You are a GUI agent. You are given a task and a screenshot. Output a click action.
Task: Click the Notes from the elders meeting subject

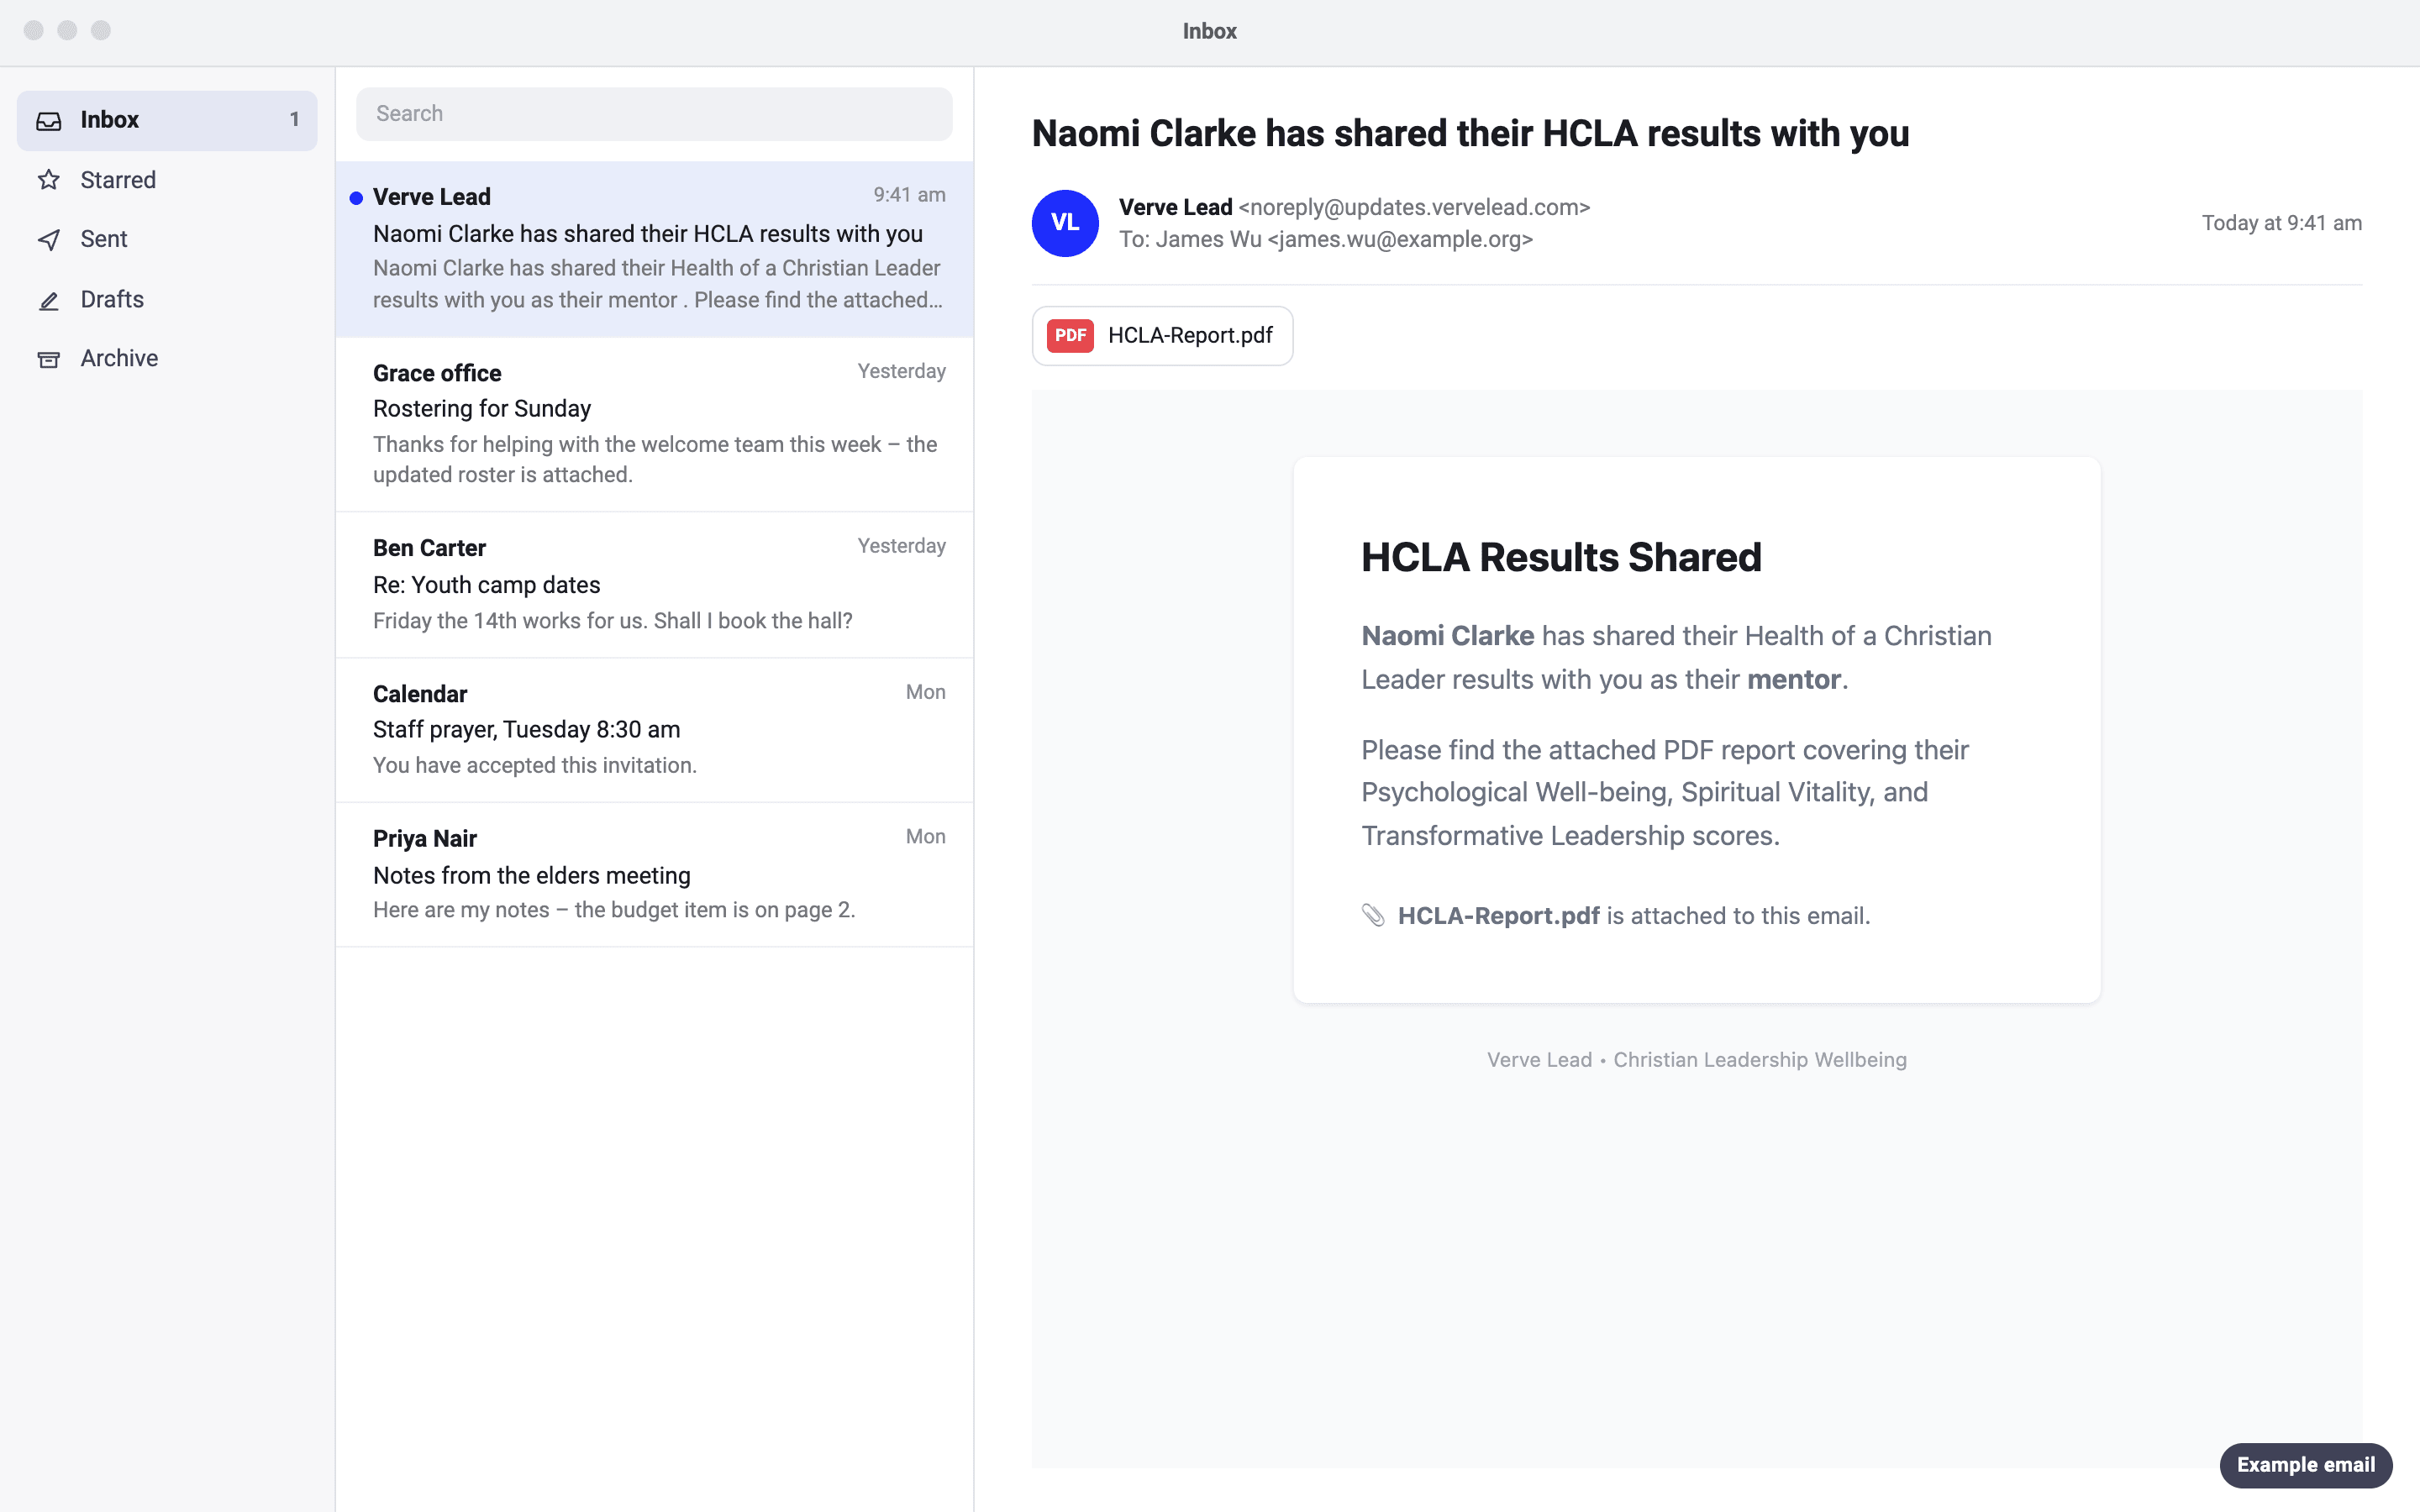[531, 876]
